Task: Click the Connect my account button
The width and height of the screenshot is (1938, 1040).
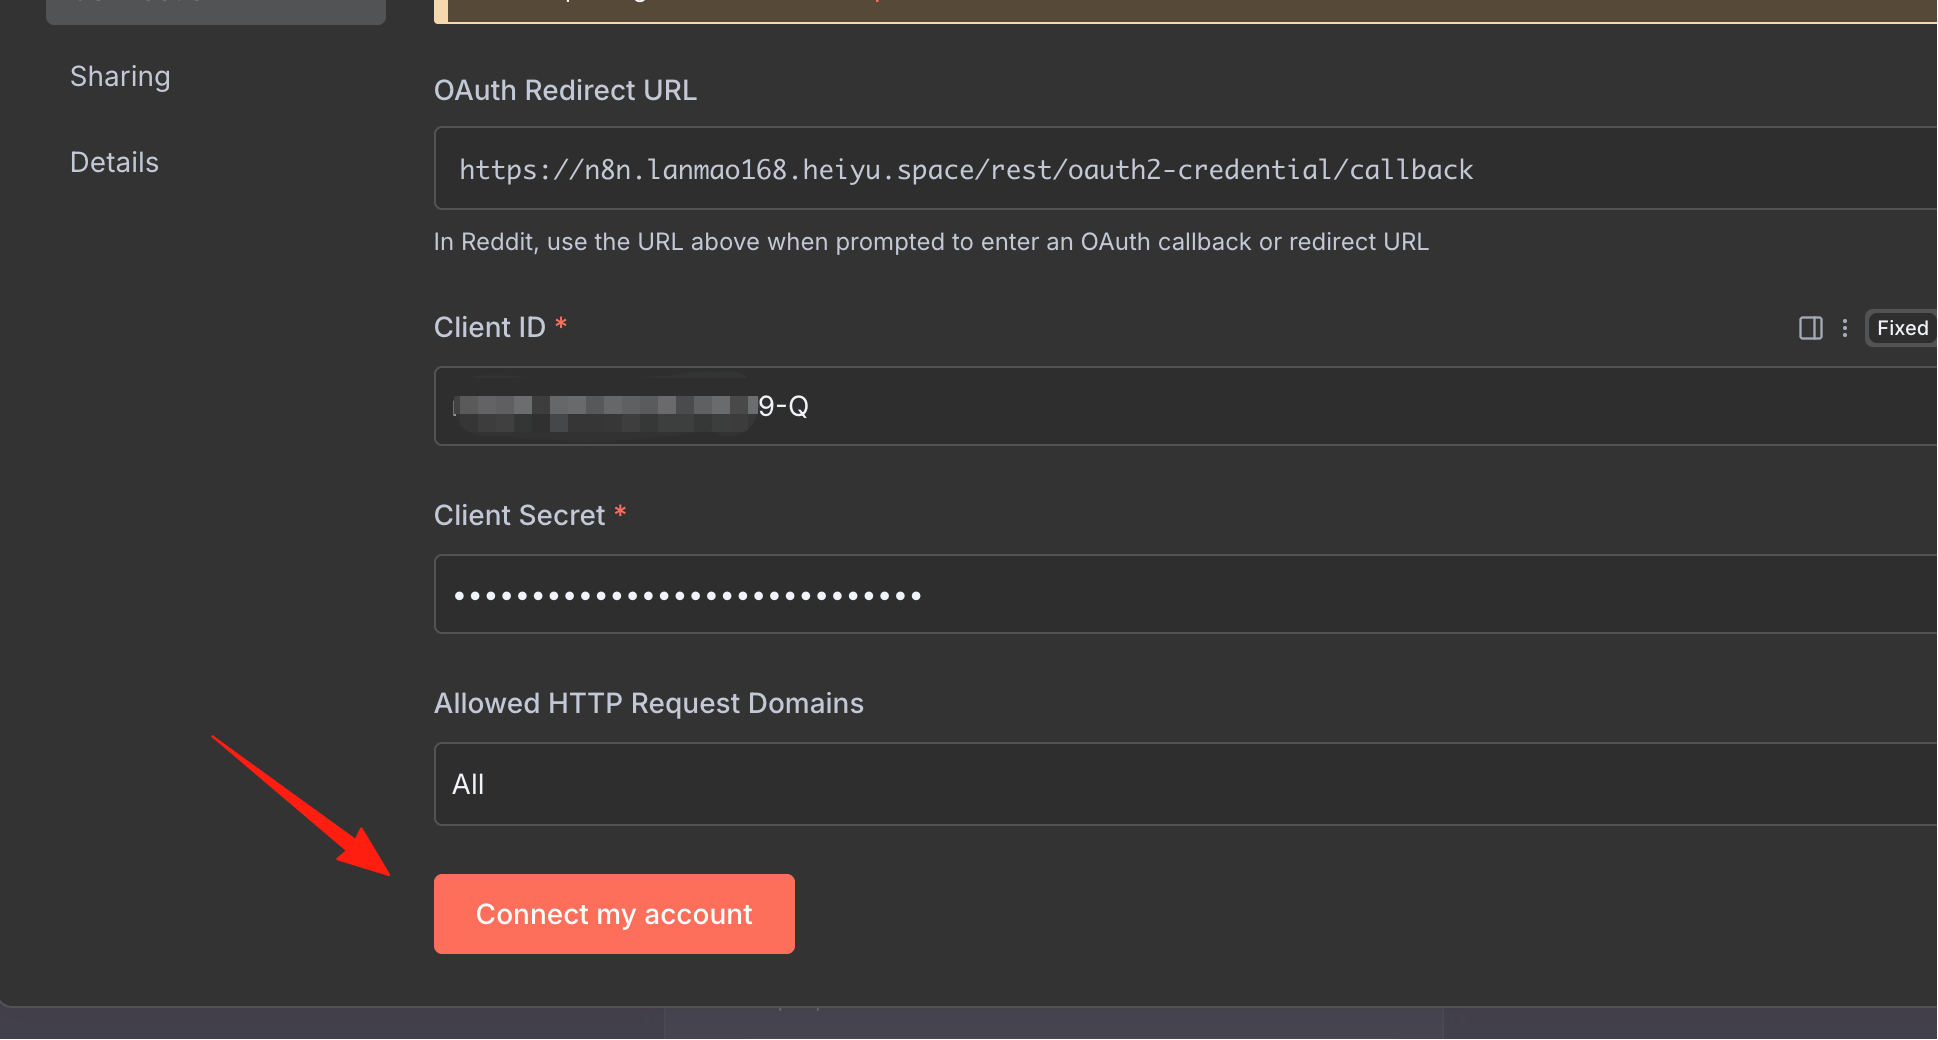Action: 614,914
